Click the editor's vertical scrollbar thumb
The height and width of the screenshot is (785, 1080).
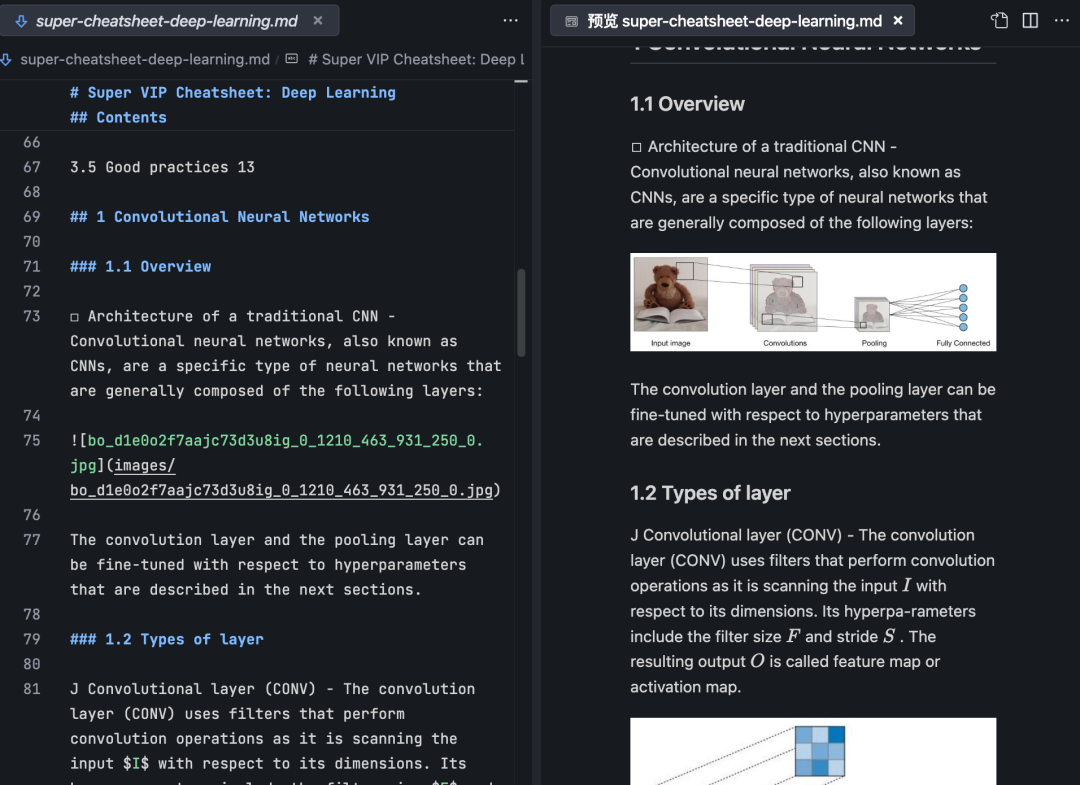click(523, 310)
